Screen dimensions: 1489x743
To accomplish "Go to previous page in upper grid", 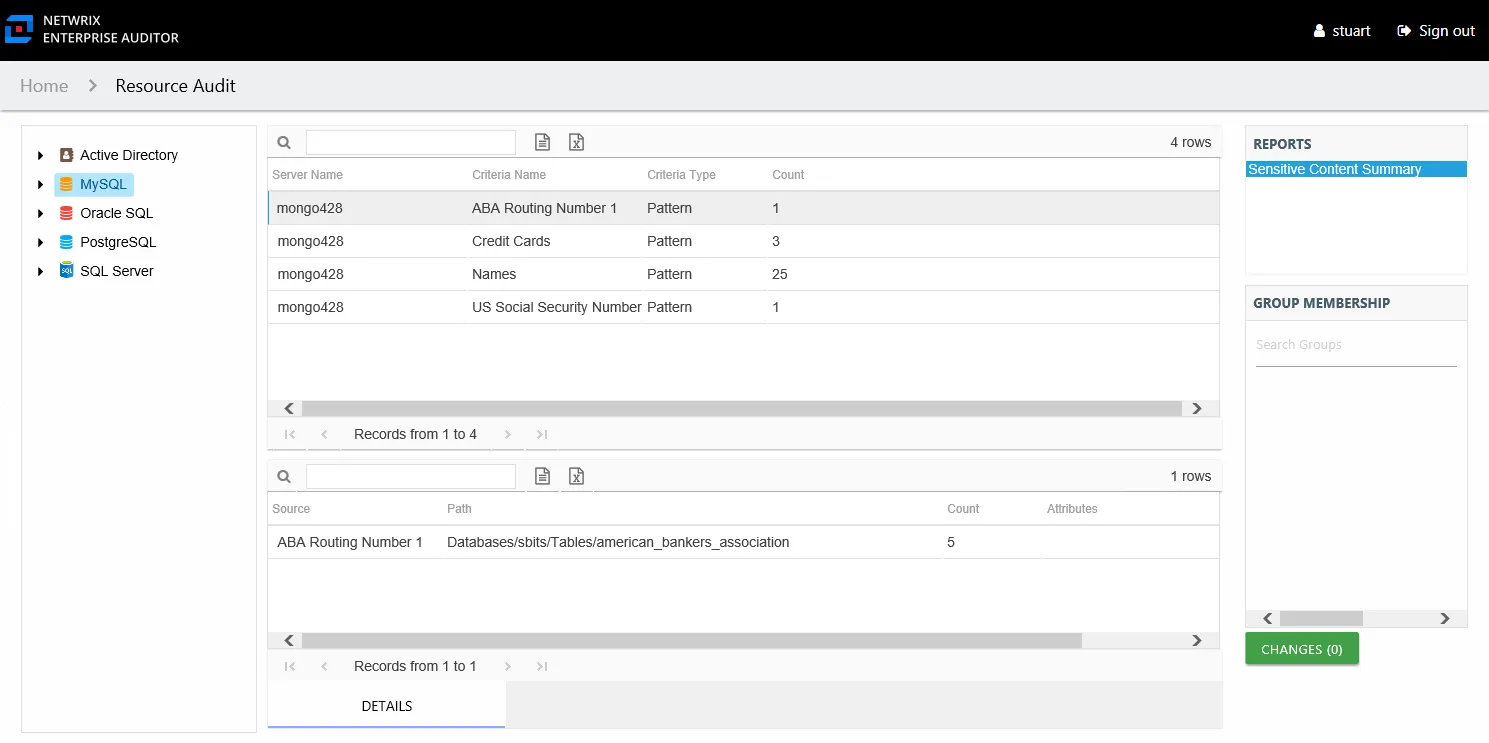I will (x=324, y=434).
